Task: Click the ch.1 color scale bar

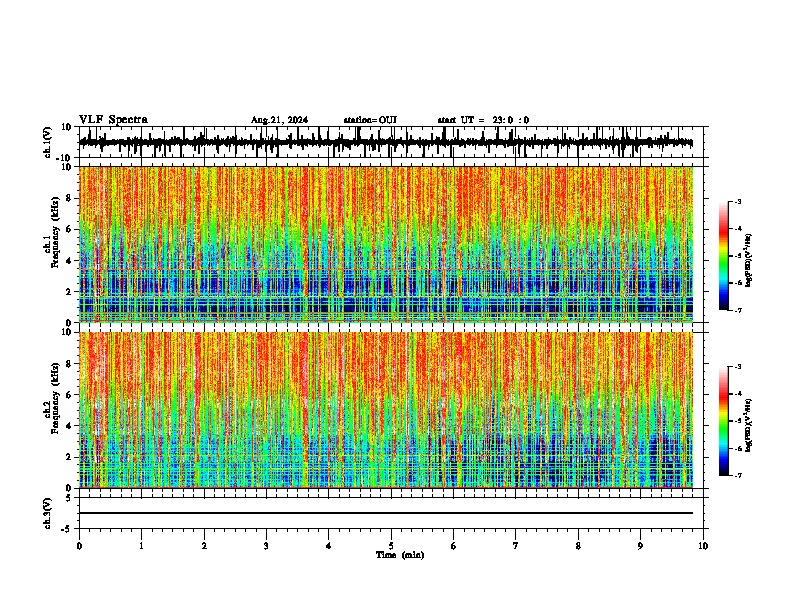Action: click(x=723, y=256)
